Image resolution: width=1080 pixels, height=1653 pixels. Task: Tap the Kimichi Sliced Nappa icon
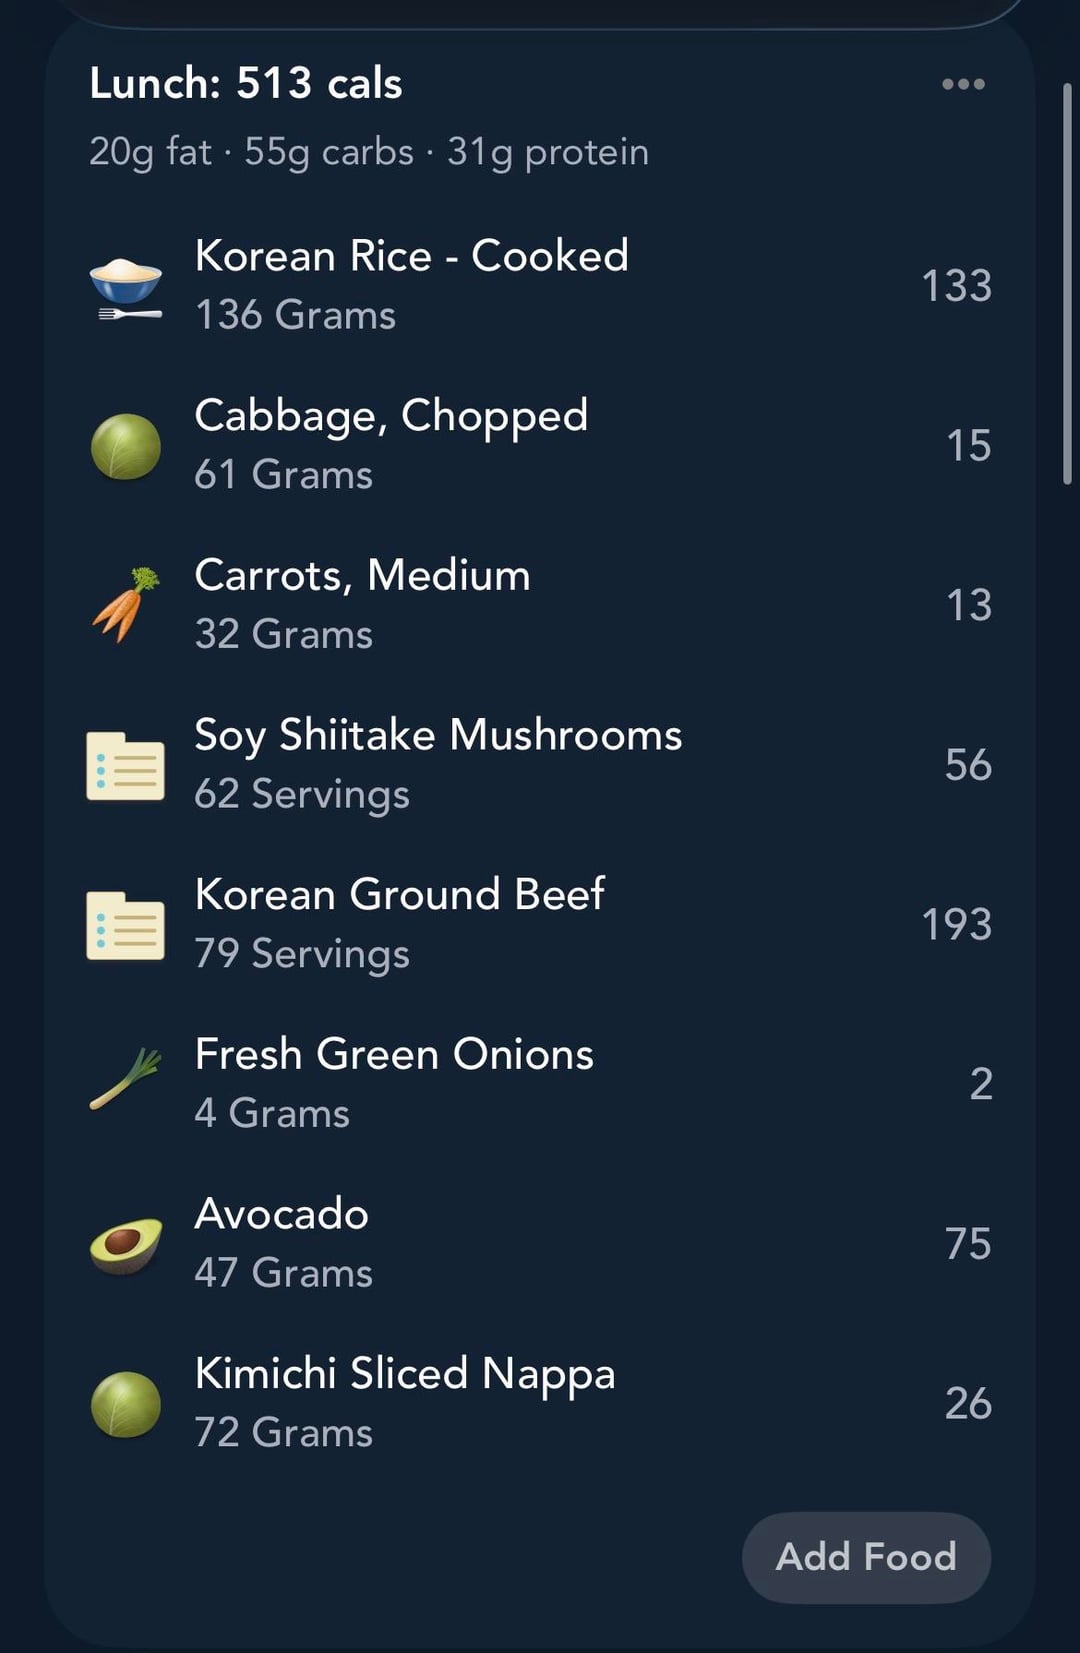(126, 1404)
